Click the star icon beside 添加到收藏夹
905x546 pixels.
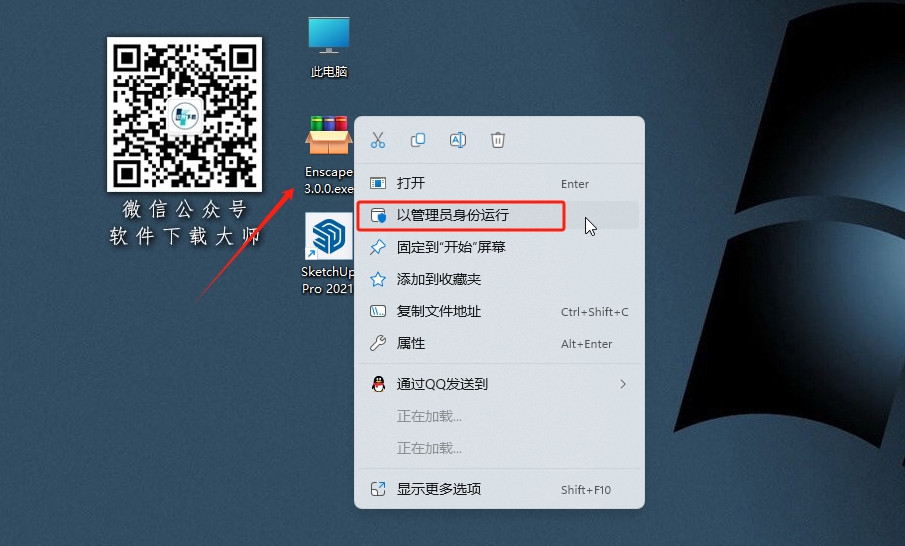(378, 279)
